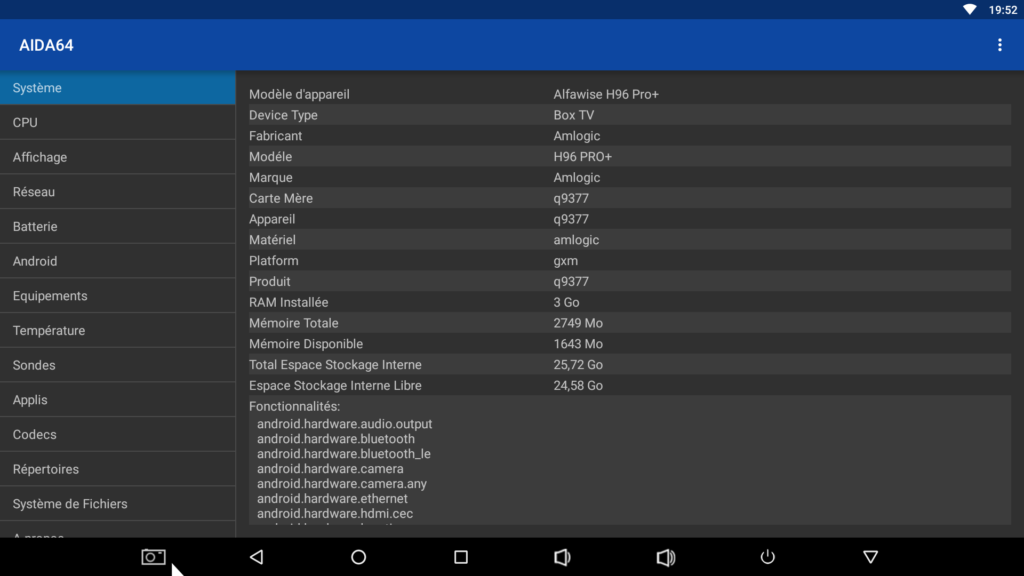Select the Device Type row label

tap(283, 115)
